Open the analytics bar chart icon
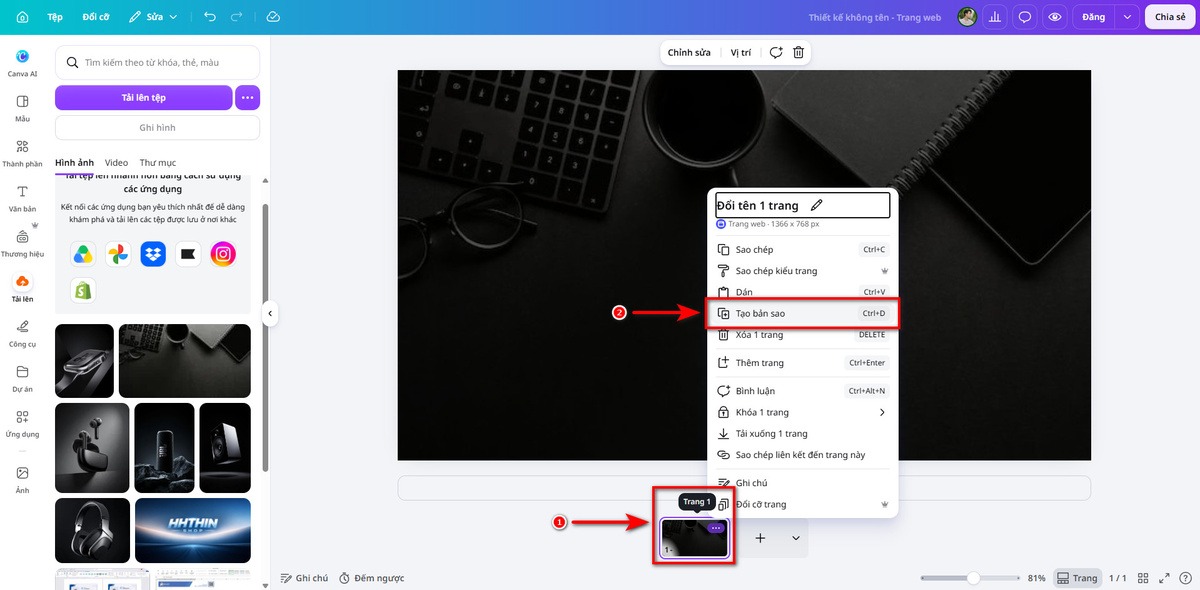Image resolution: width=1200 pixels, height=590 pixels. point(996,17)
